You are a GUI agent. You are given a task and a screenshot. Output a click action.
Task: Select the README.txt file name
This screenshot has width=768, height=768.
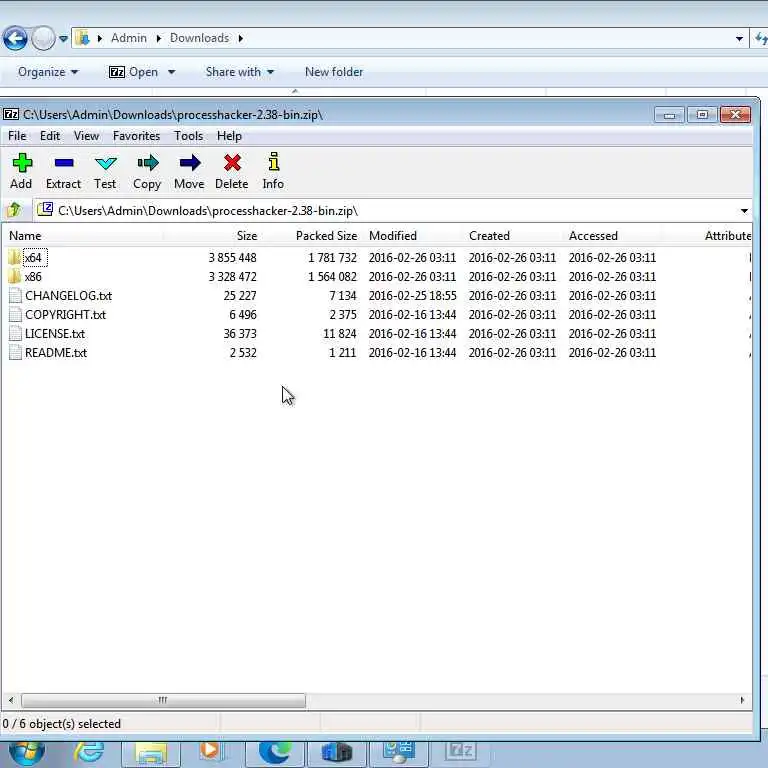pyautogui.click(x=56, y=353)
